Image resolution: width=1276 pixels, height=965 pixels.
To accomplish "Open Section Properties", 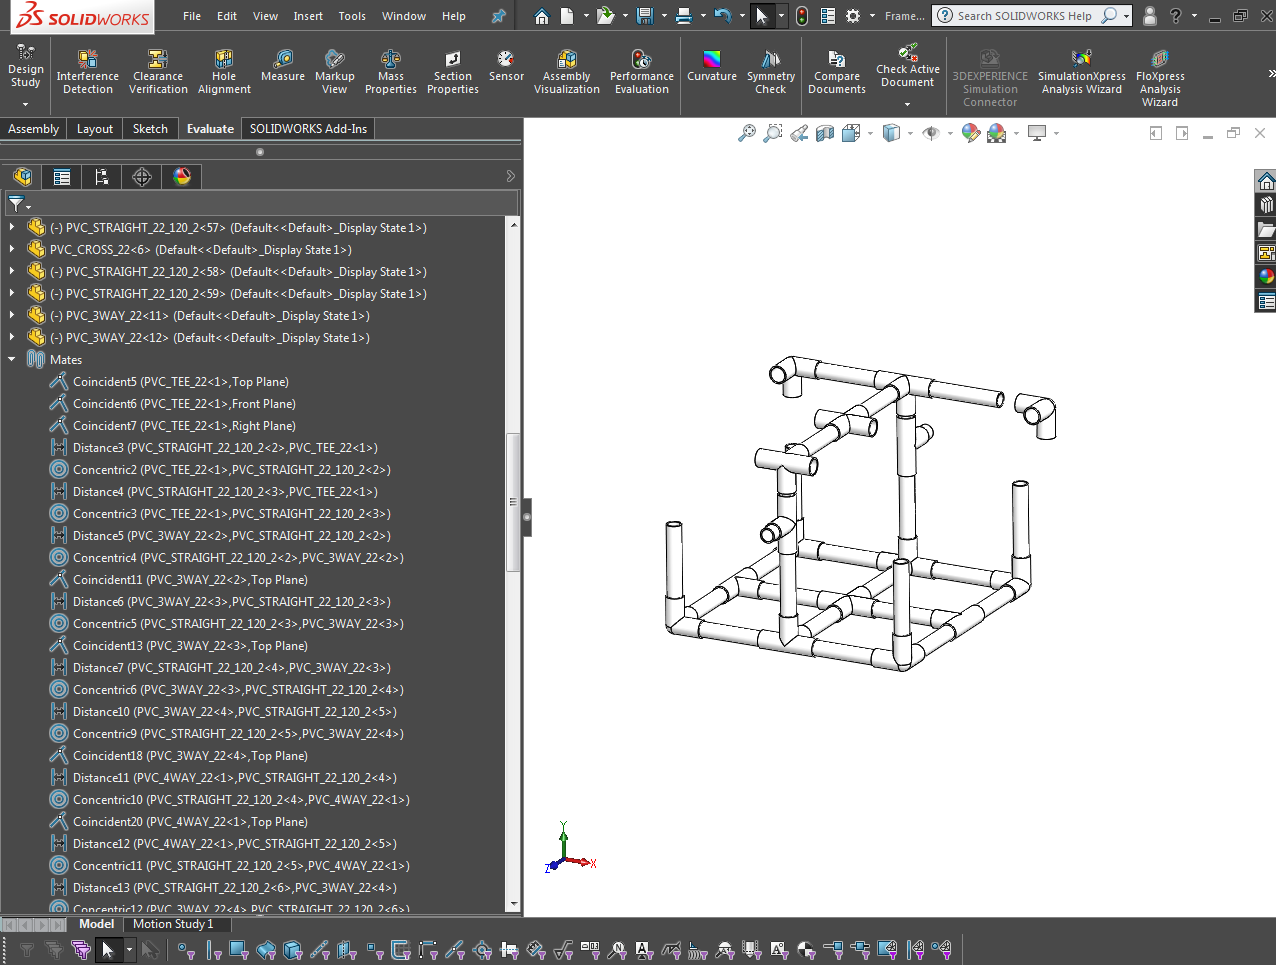I will pos(453,72).
